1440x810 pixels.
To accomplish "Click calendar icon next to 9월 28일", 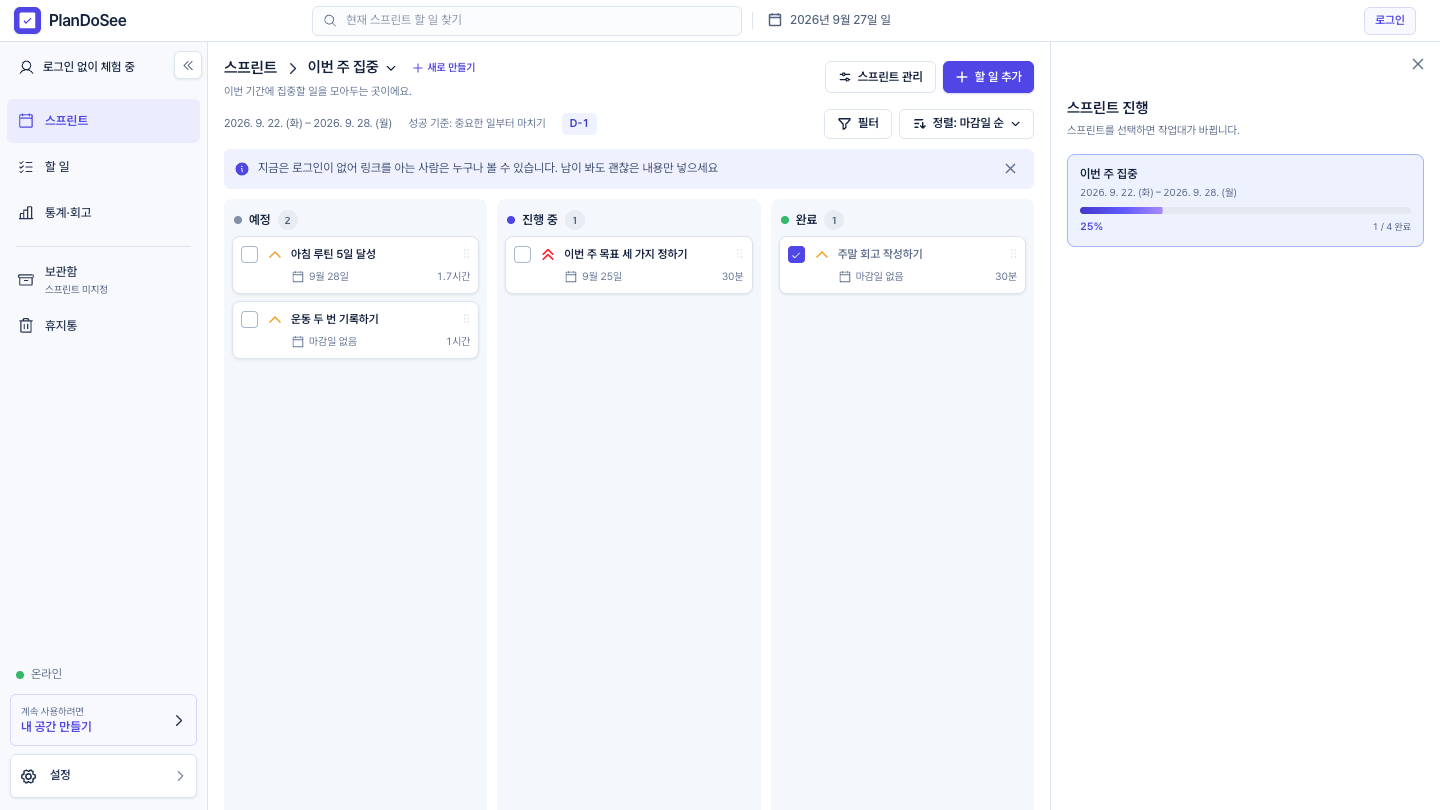I will 297,276.
